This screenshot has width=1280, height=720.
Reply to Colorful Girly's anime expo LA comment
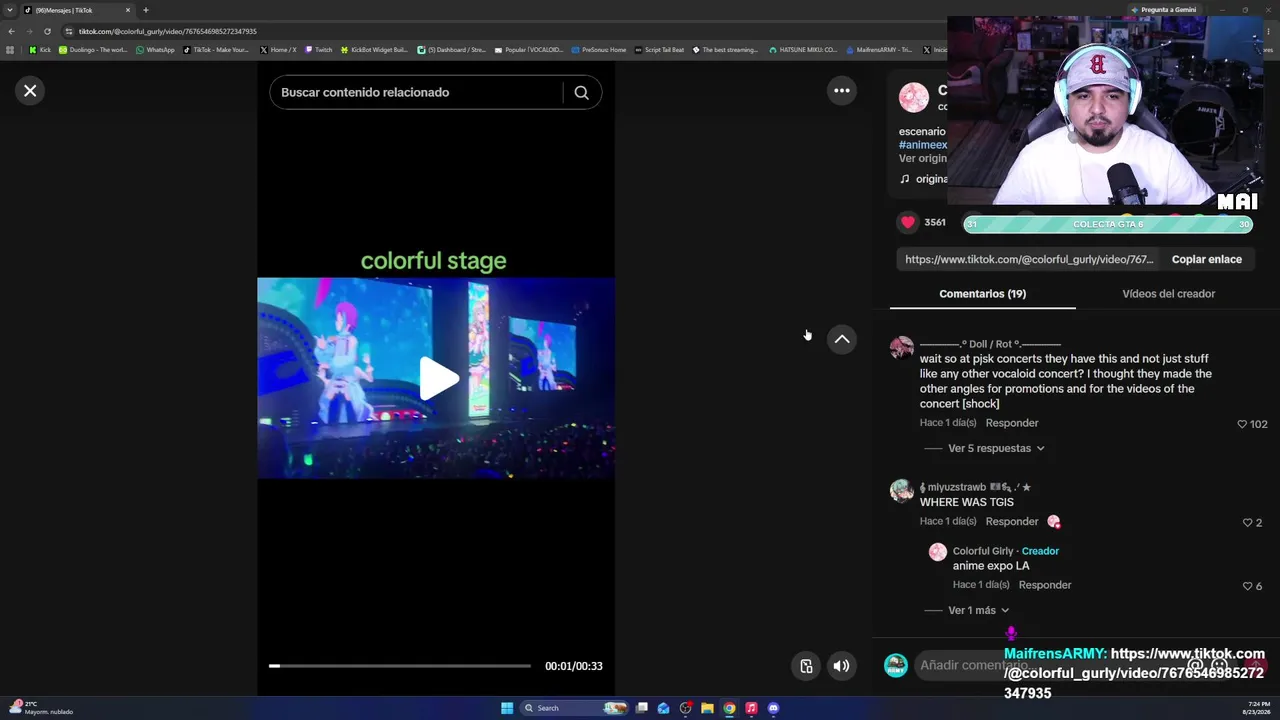[x=1045, y=585]
